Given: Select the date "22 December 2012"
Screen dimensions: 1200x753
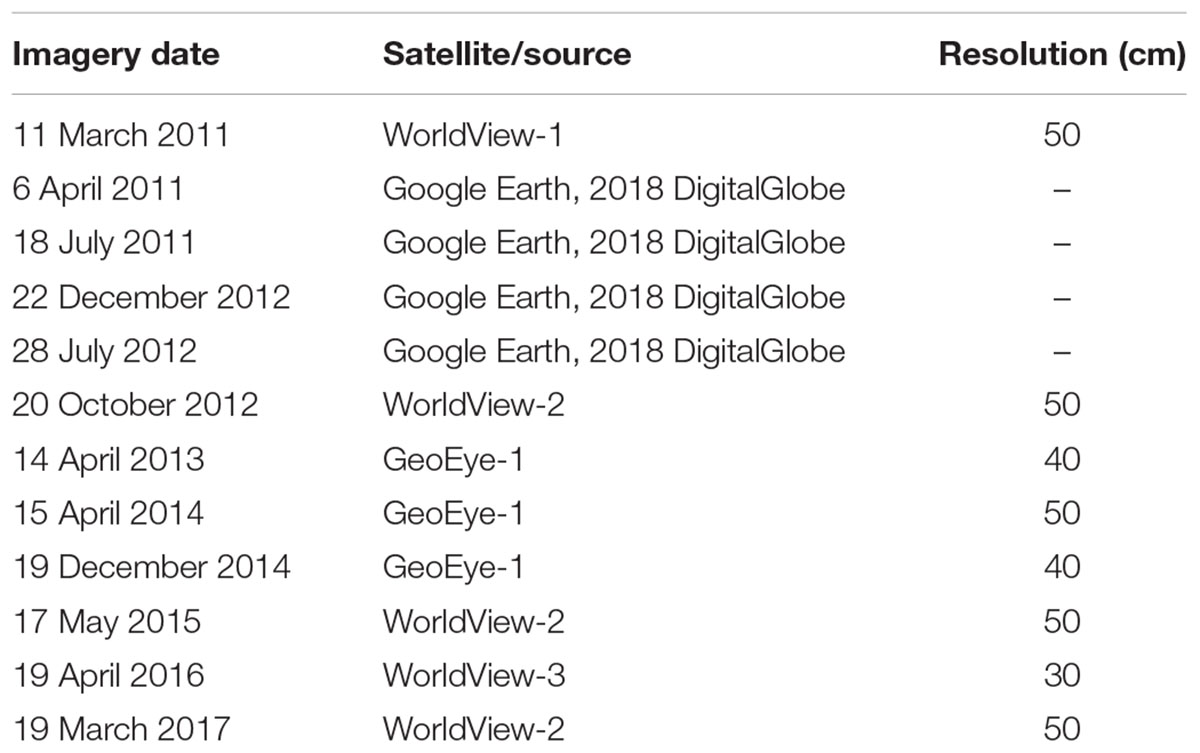Looking at the screenshot, I should coord(151,297).
